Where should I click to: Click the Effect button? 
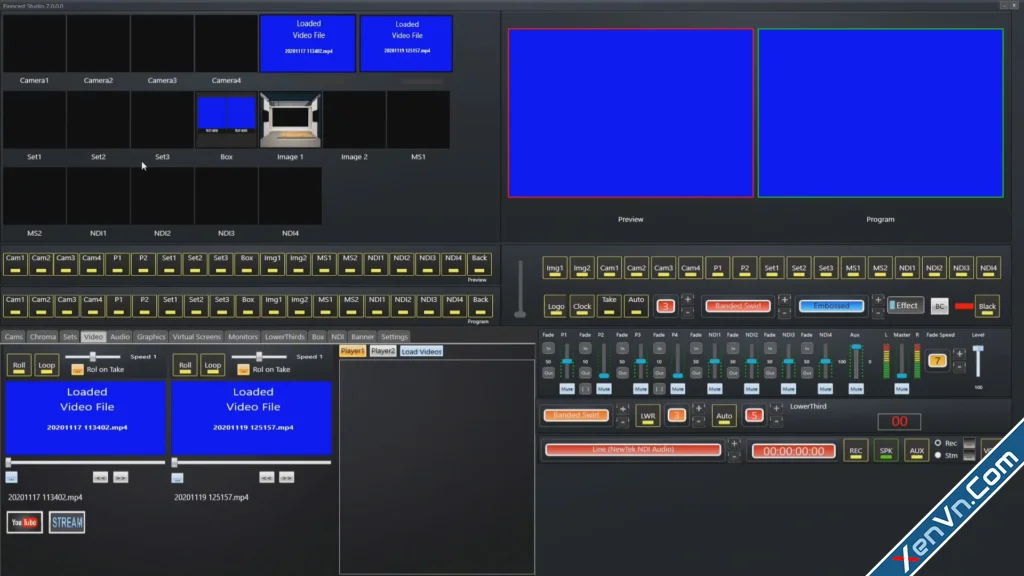click(906, 305)
